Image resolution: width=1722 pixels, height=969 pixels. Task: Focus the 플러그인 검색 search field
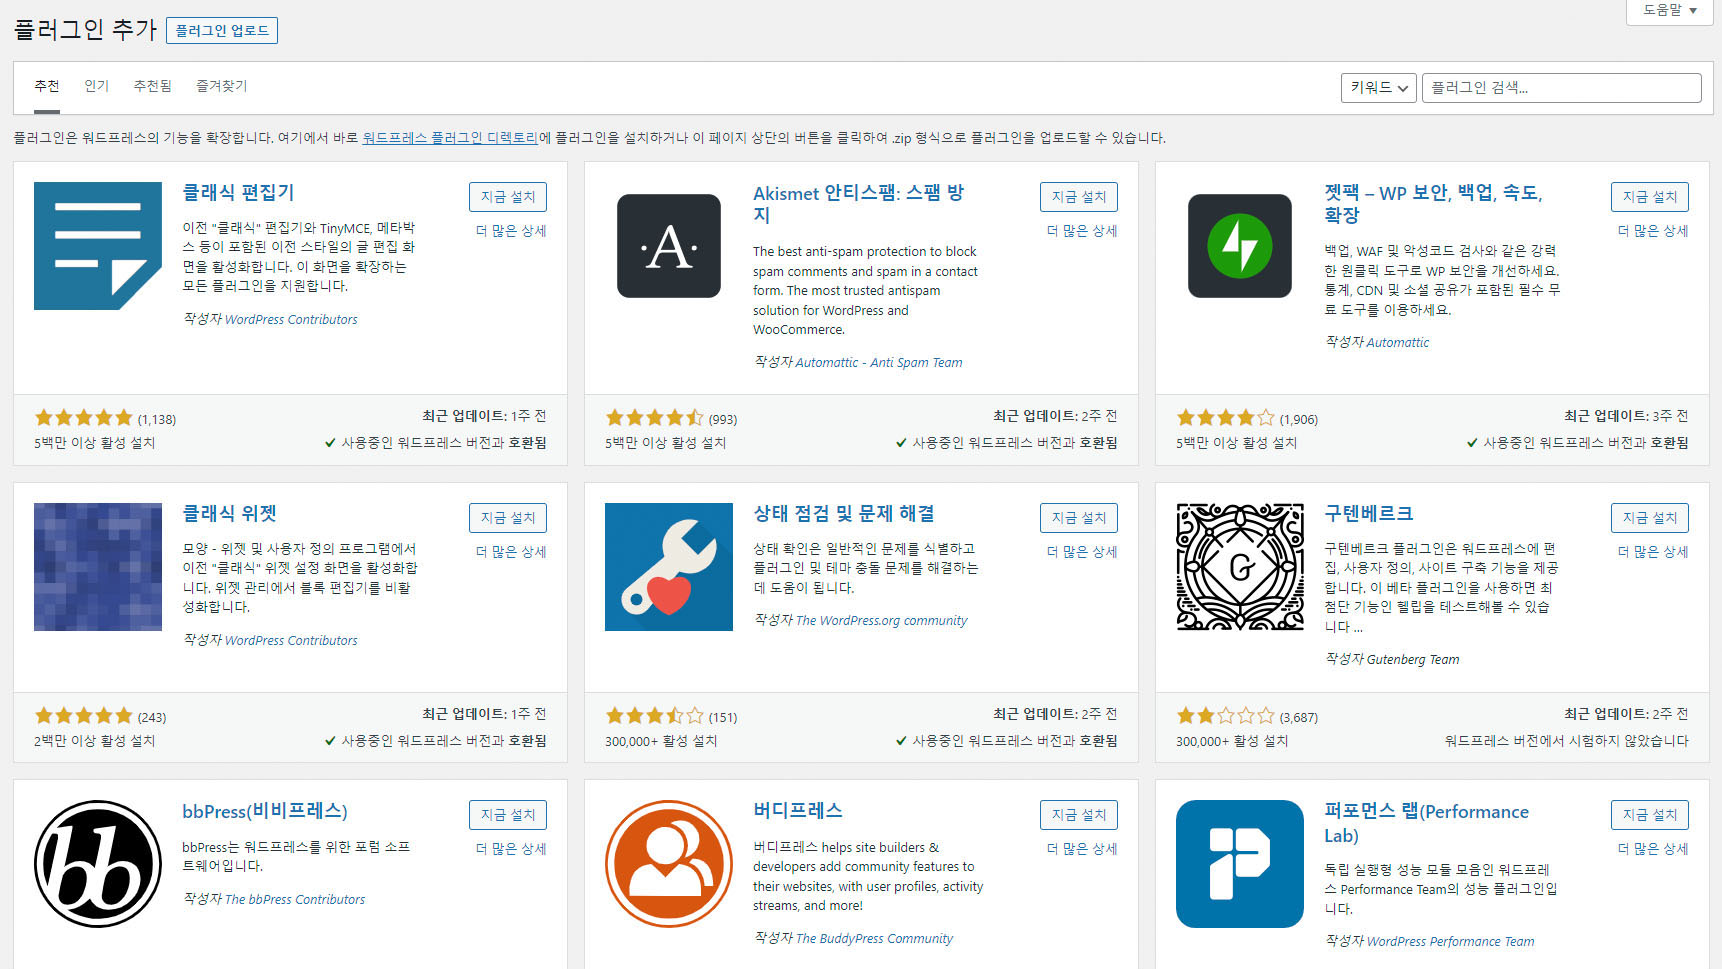tap(1561, 88)
